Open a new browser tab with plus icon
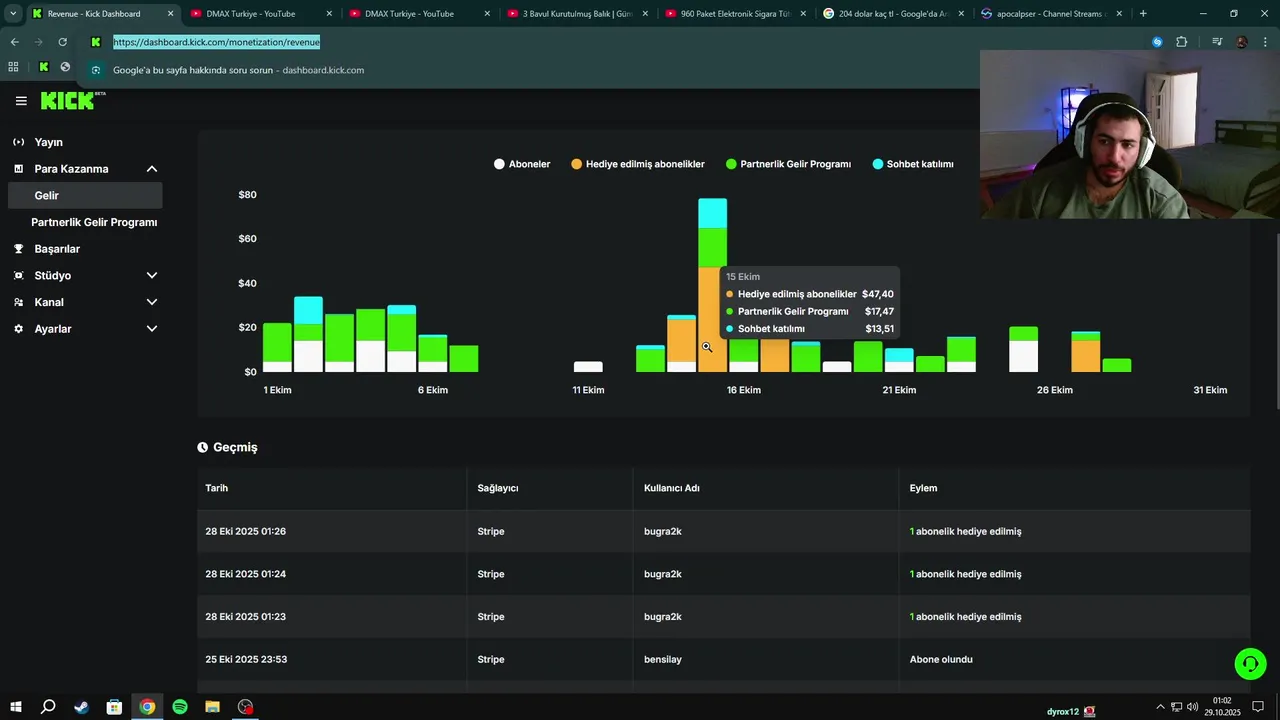The width and height of the screenshot is (1280, 720). (1143, 14)
